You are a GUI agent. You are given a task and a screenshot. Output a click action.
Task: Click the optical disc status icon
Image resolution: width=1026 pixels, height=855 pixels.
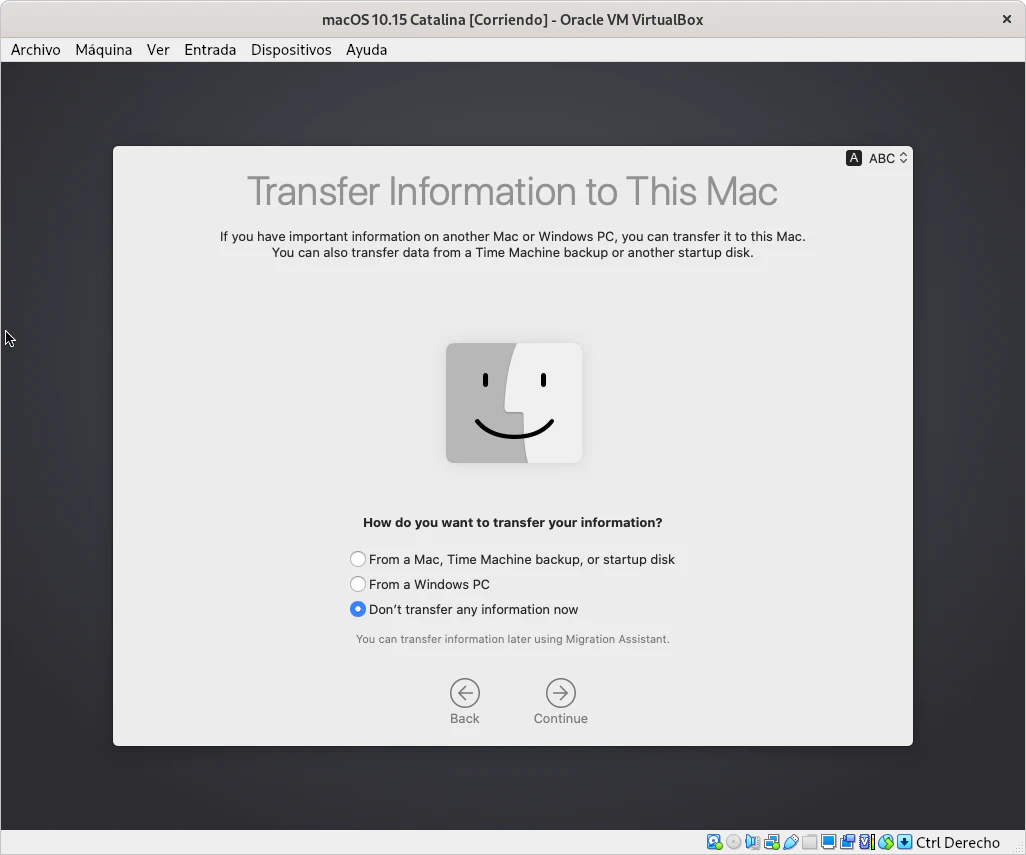pos(733,842)
